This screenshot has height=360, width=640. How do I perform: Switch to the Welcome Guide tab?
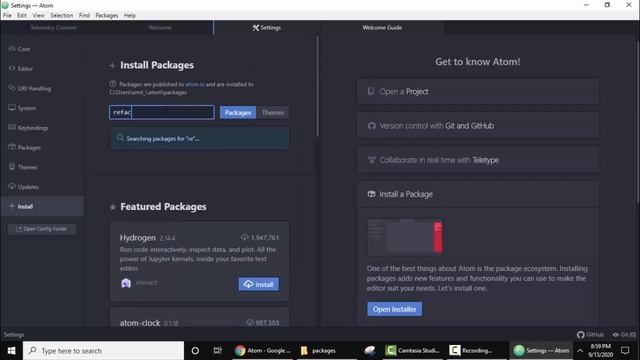click(x=382, y=28)
